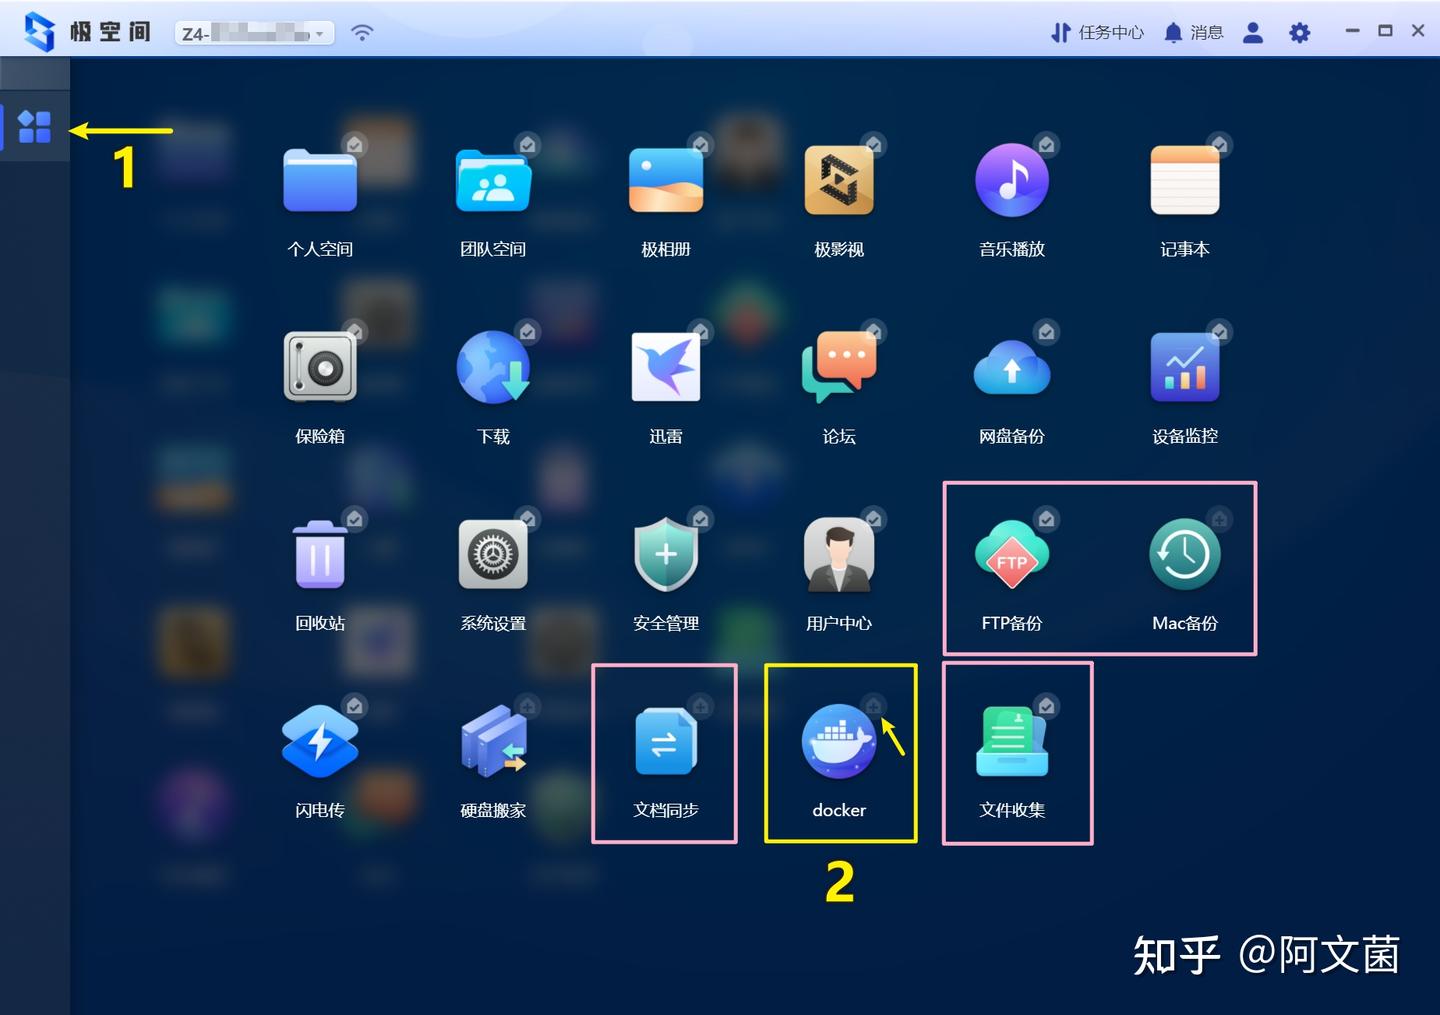Open the 任务中心 task center

coord(1097,31)
